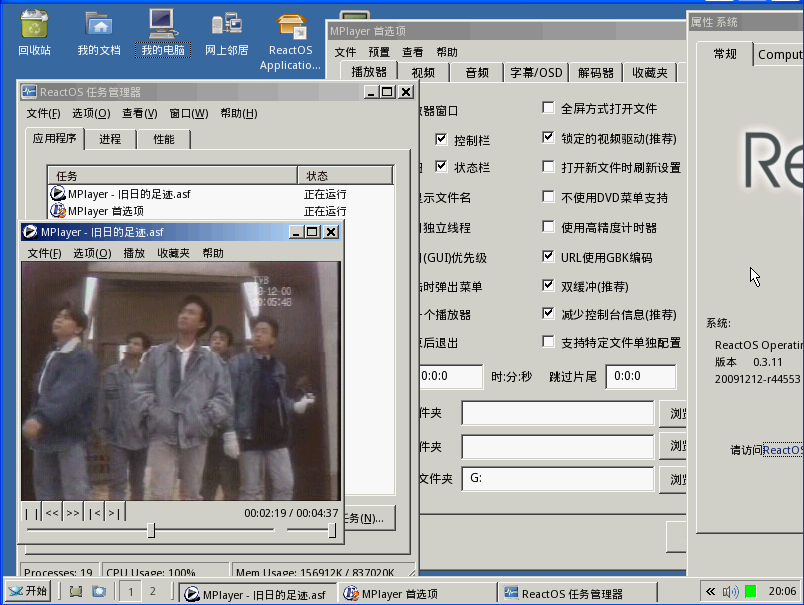Click the system tray volume speaker icon
The height and width of the screenshot is (605, 804).
click(730, 592)
